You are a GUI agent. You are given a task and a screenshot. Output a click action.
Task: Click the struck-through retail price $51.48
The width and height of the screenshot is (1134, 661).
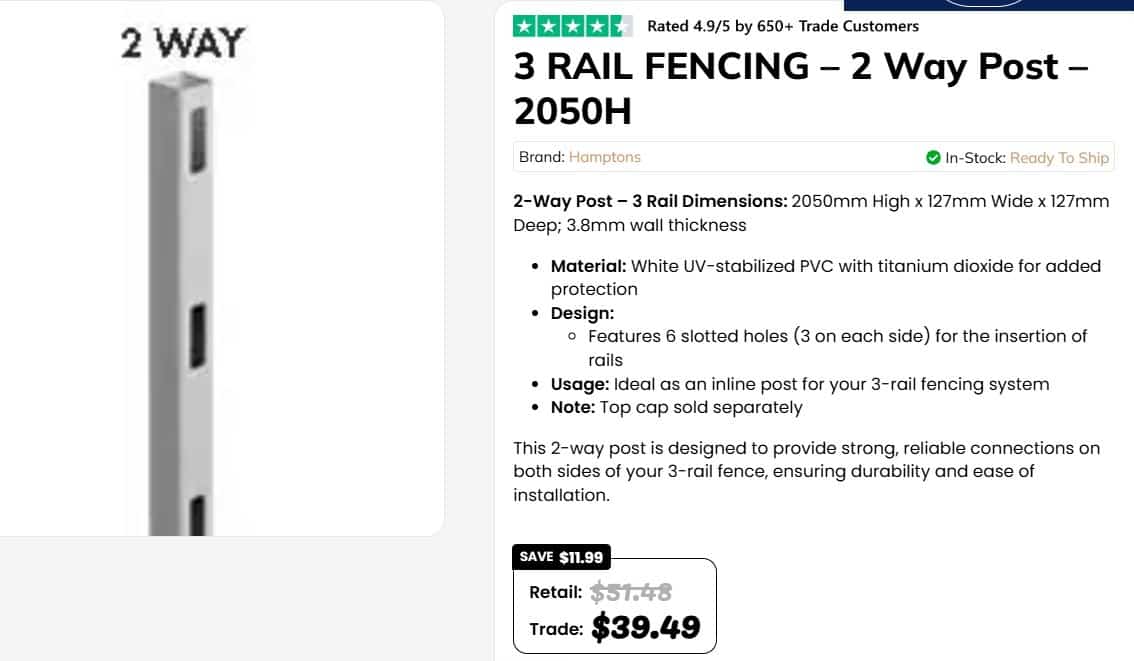coord(631,592)
